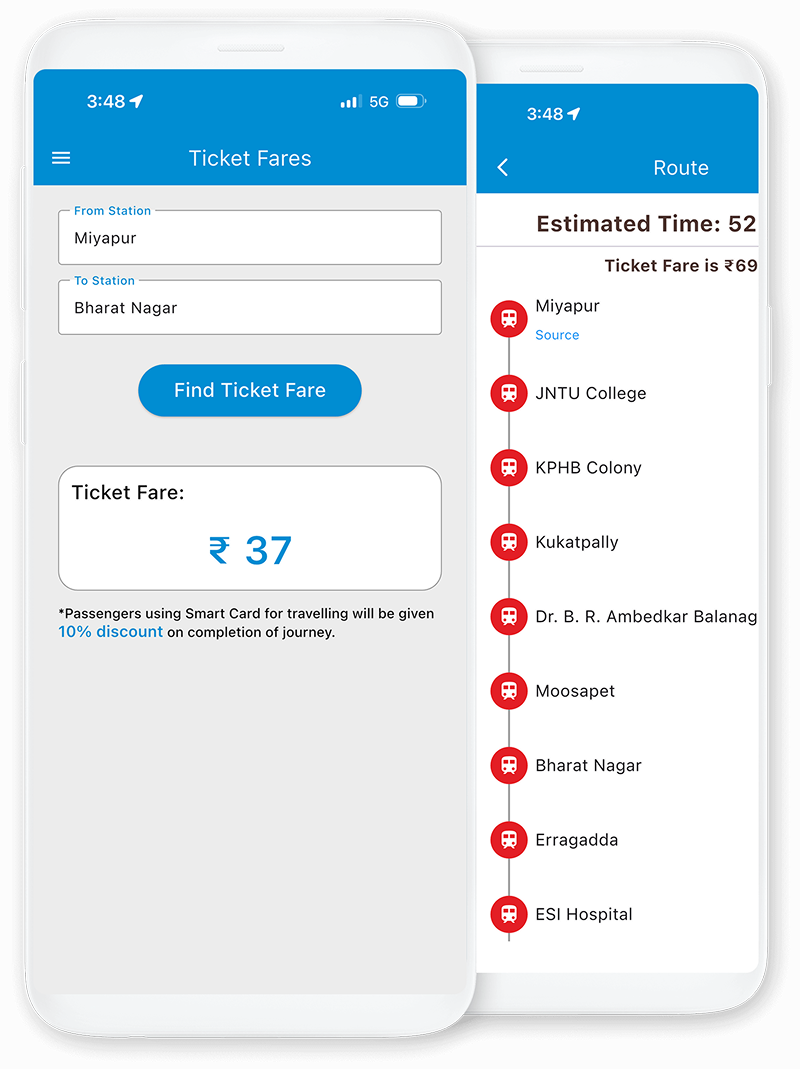Click the Miyapur station train icon
Image resolution: width=800 pixels, height=1069 pixels.
click(x=509, y=319)
